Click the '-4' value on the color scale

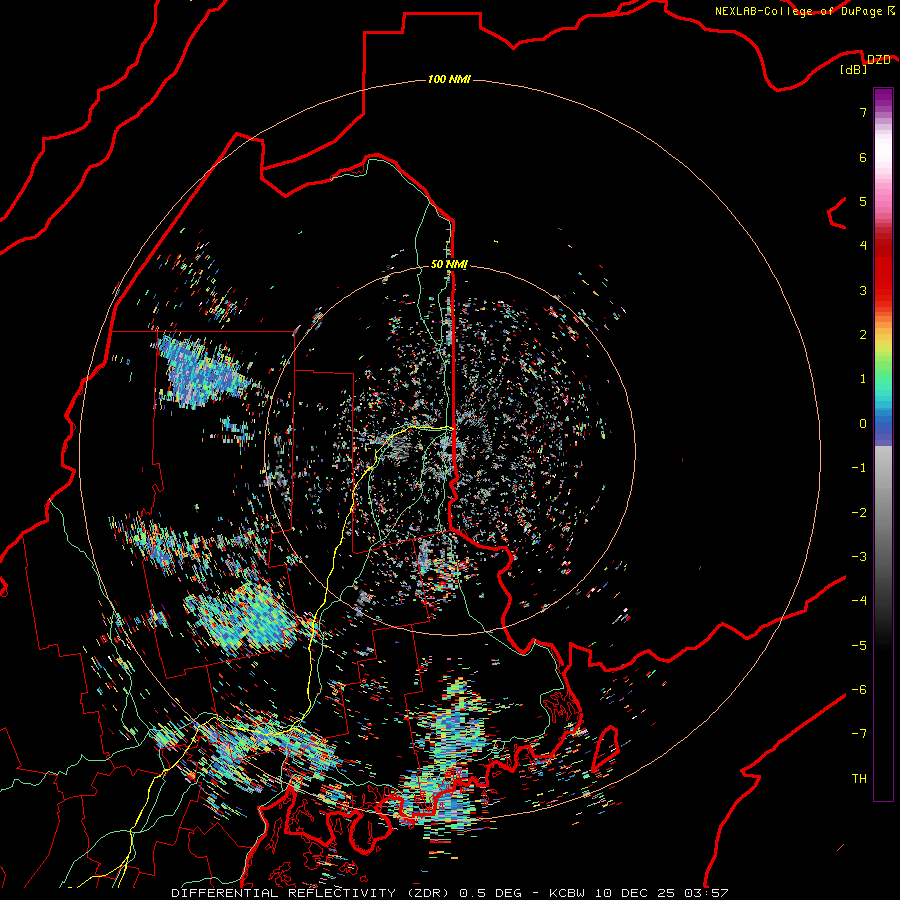(859, 601)
